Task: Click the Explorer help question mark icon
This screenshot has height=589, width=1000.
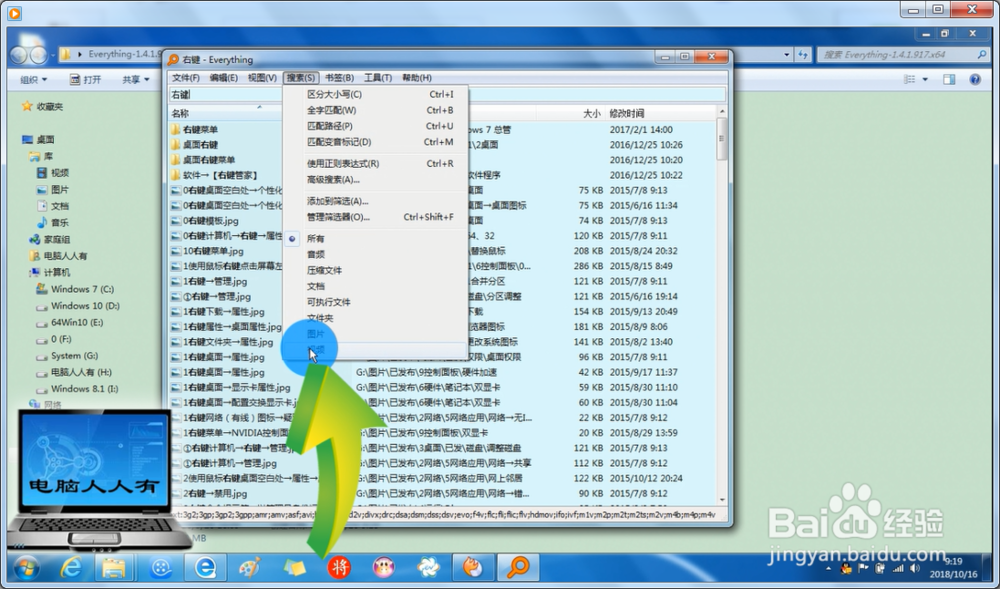Action: pyautogui.click(x=974, y=80)
